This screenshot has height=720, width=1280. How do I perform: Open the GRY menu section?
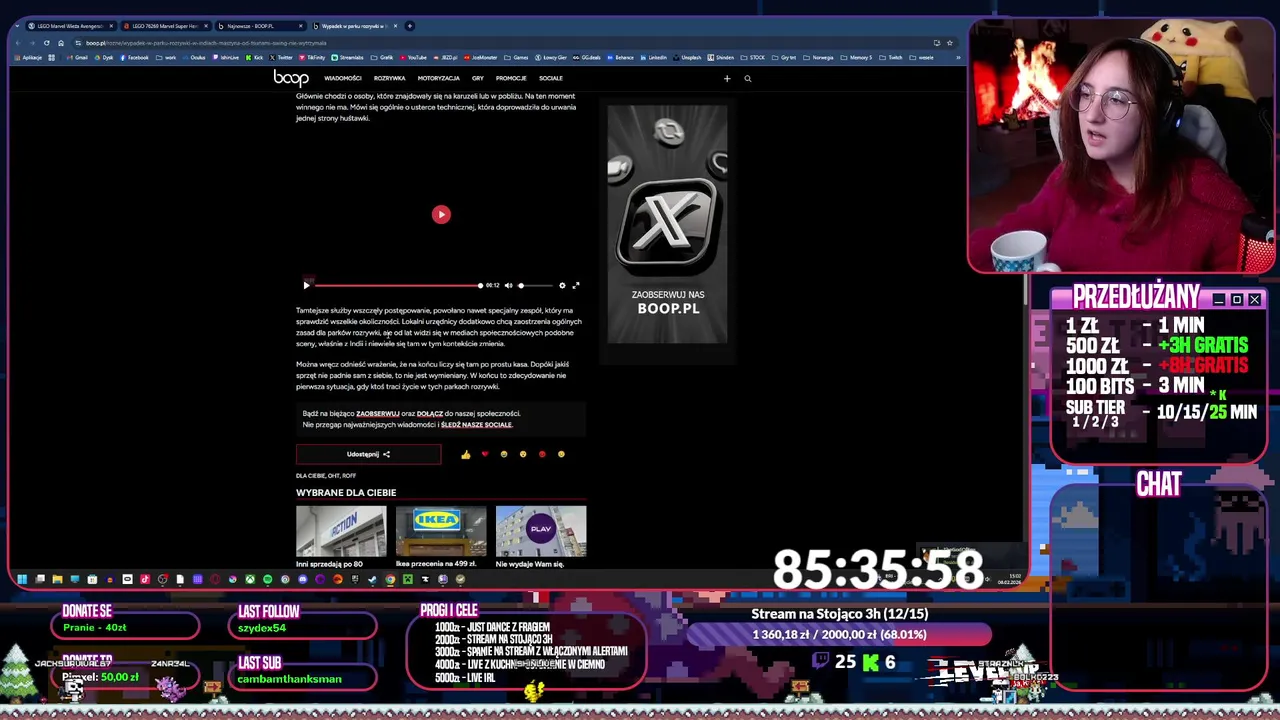(x=478, y=78)
